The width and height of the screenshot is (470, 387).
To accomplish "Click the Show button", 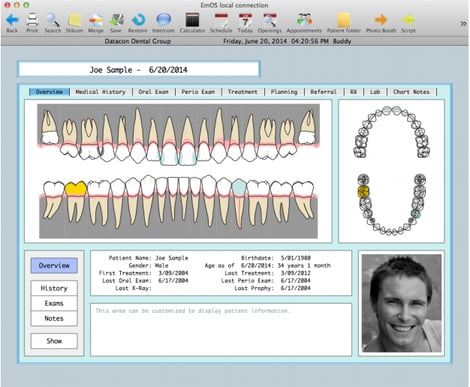I will (54, 341).
